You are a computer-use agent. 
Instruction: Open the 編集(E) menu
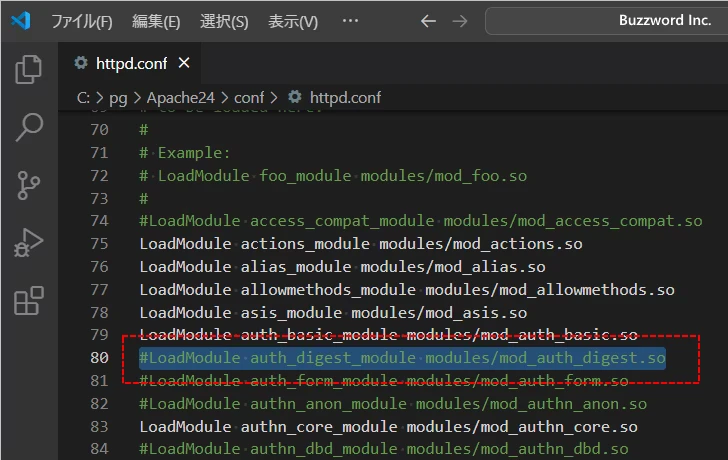click(156, 21)
